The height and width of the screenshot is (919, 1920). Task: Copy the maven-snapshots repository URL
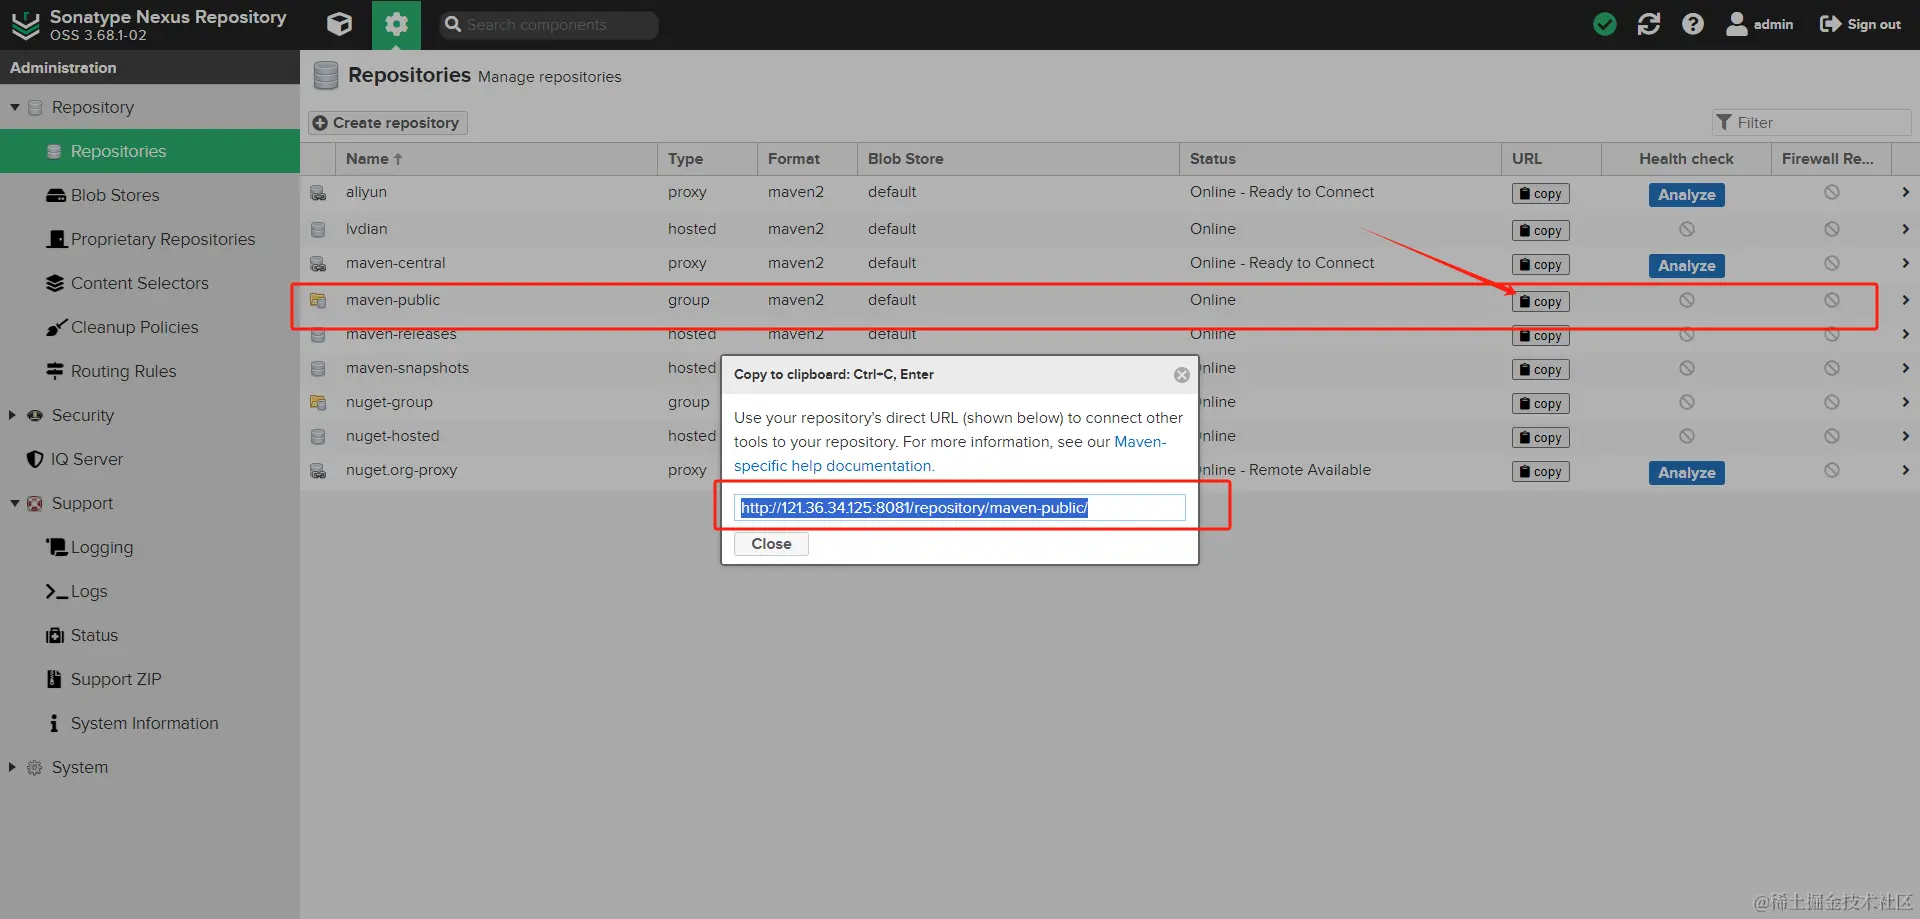coord(1540,370)
